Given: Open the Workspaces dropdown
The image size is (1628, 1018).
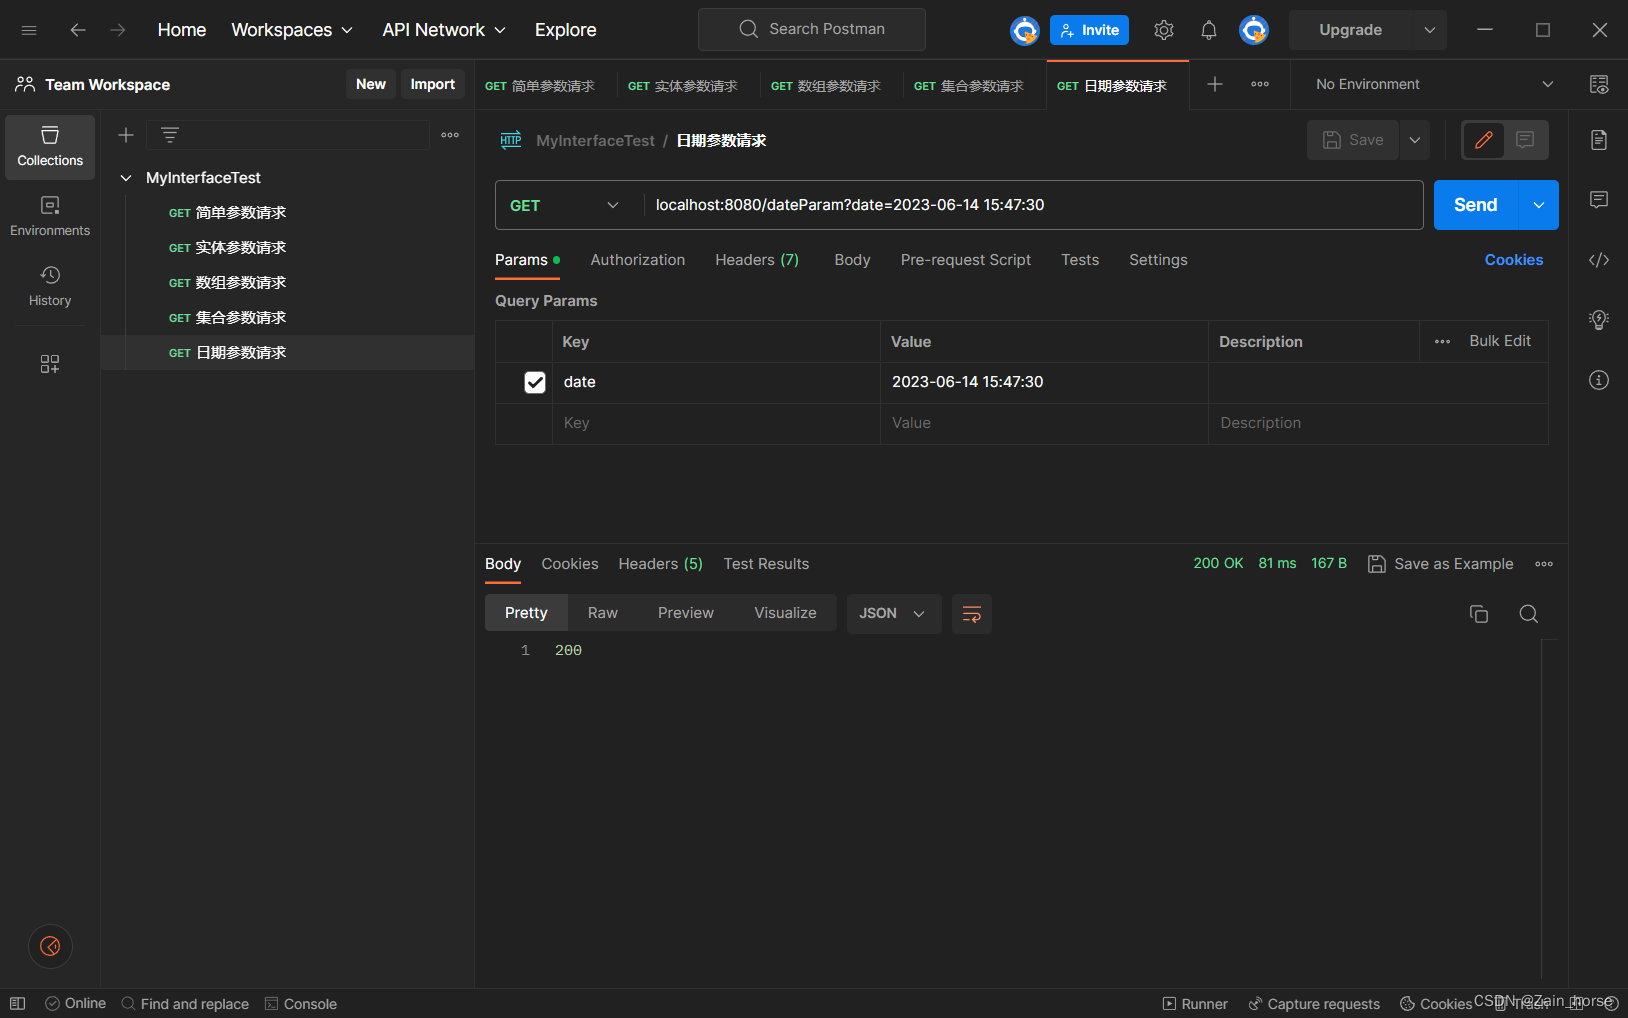Looking at the screenshot, I should (292, 30).
